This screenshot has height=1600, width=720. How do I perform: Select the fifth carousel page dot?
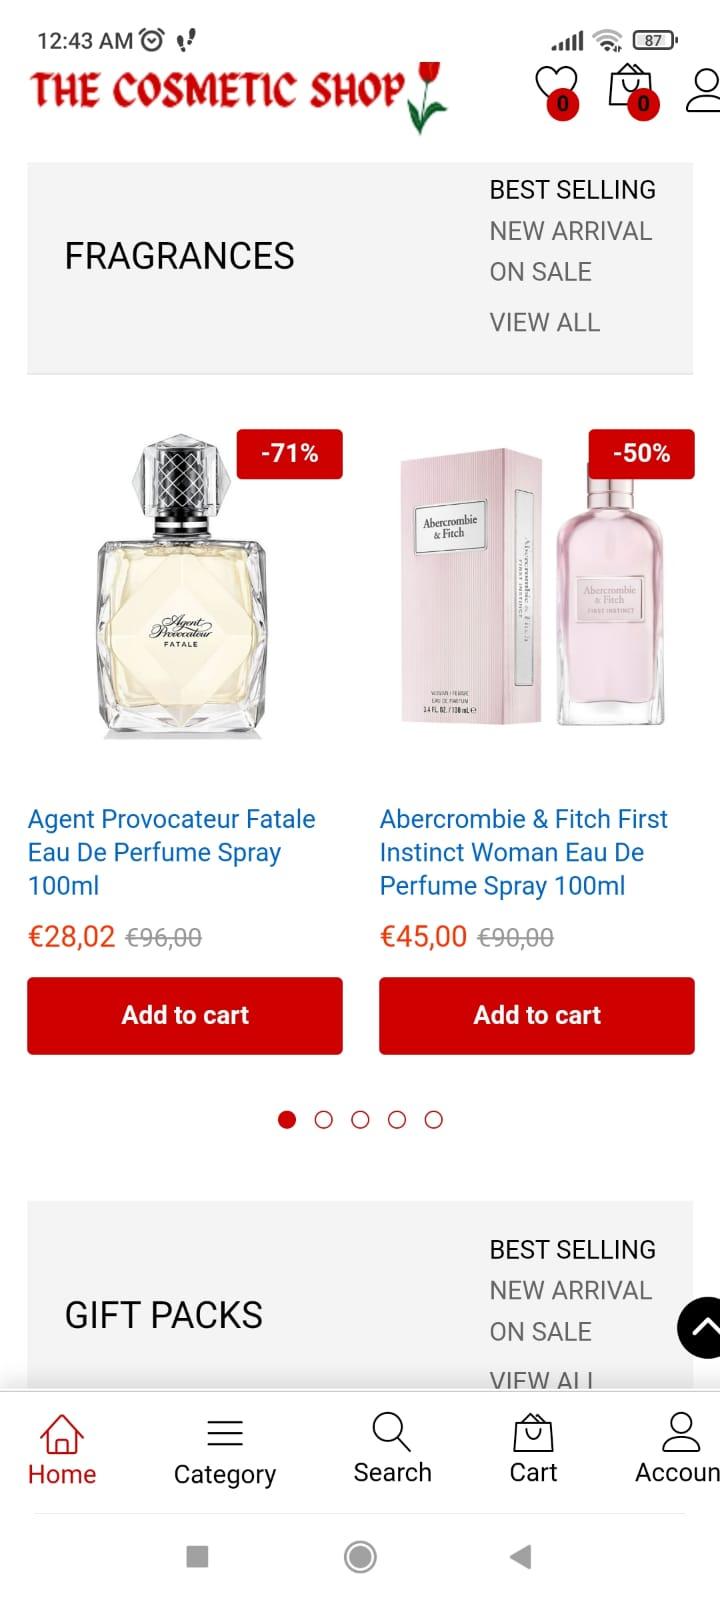[x=433, y=1120]
